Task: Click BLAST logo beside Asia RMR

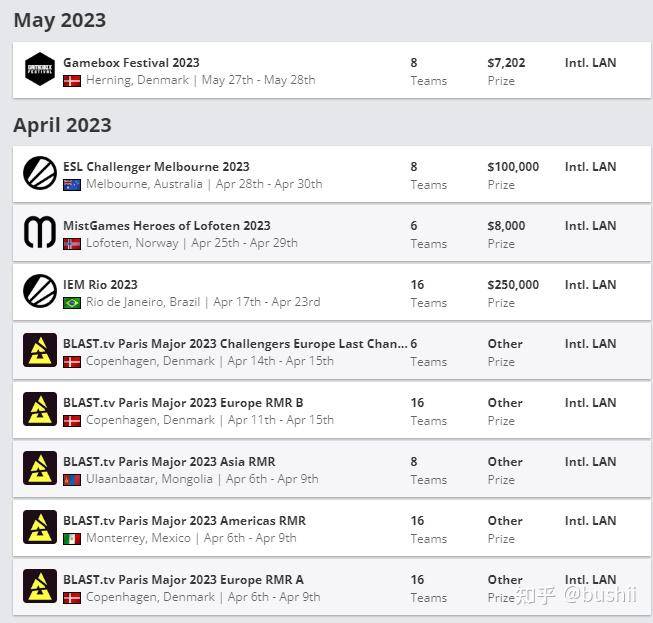Action: [40, 468]
